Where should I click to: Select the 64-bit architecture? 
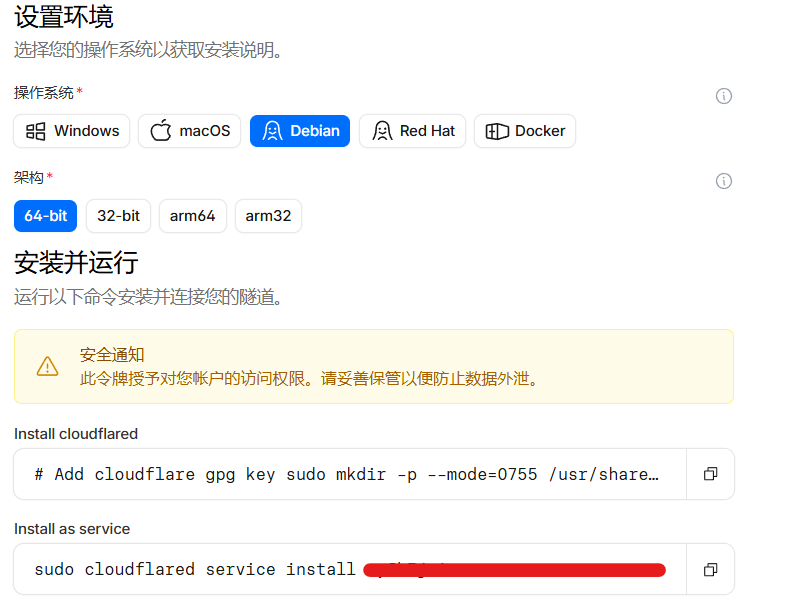(46, 216)
